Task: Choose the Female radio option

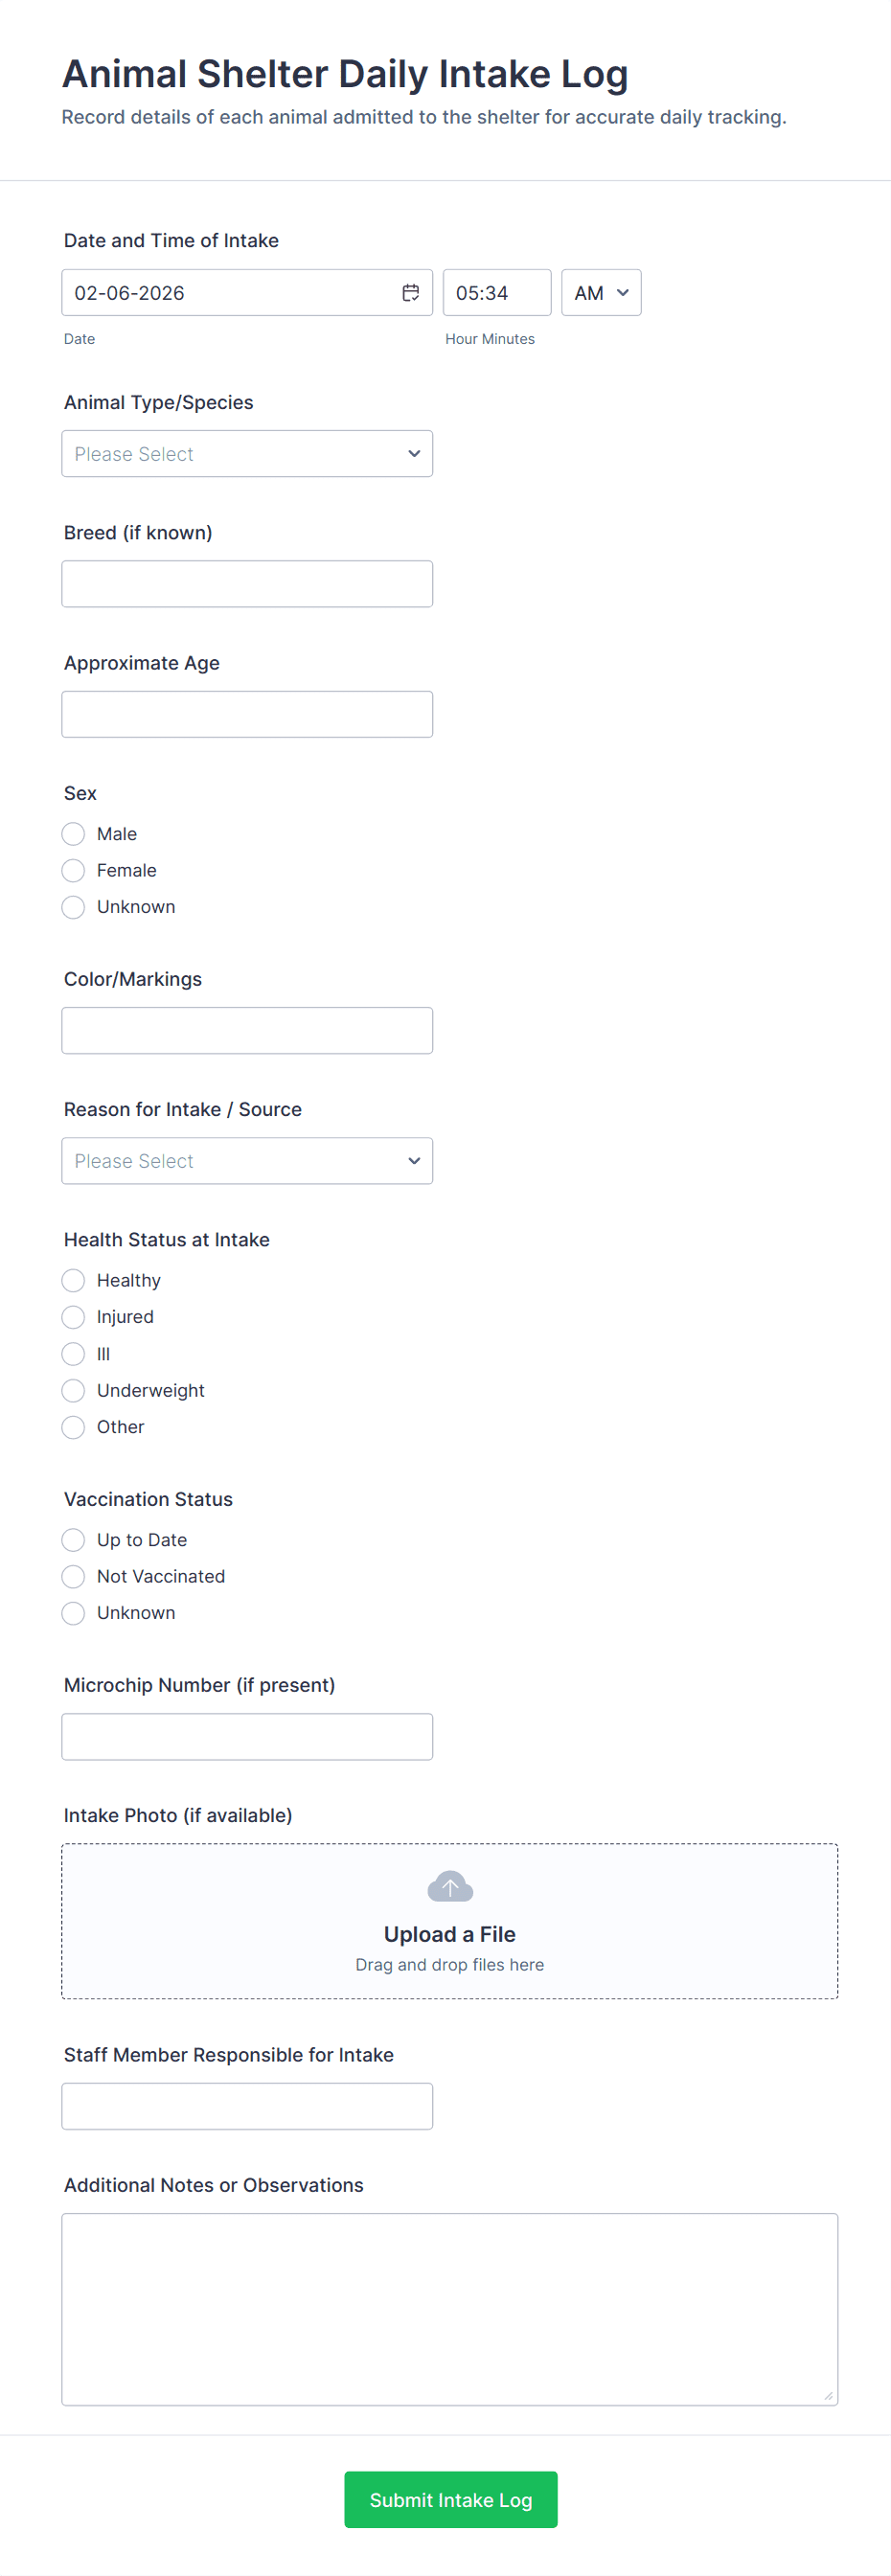Action: (x=73, y=871)
